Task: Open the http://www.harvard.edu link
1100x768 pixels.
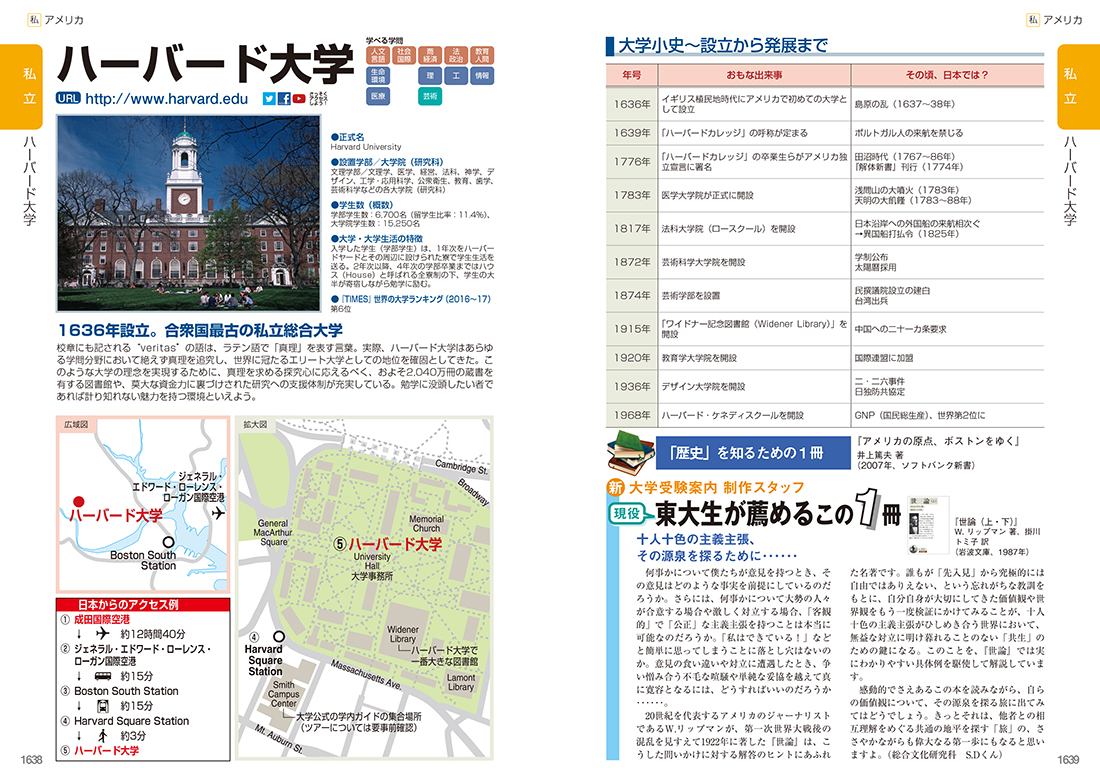Action: pyautogui.click(x=166, y=99)
